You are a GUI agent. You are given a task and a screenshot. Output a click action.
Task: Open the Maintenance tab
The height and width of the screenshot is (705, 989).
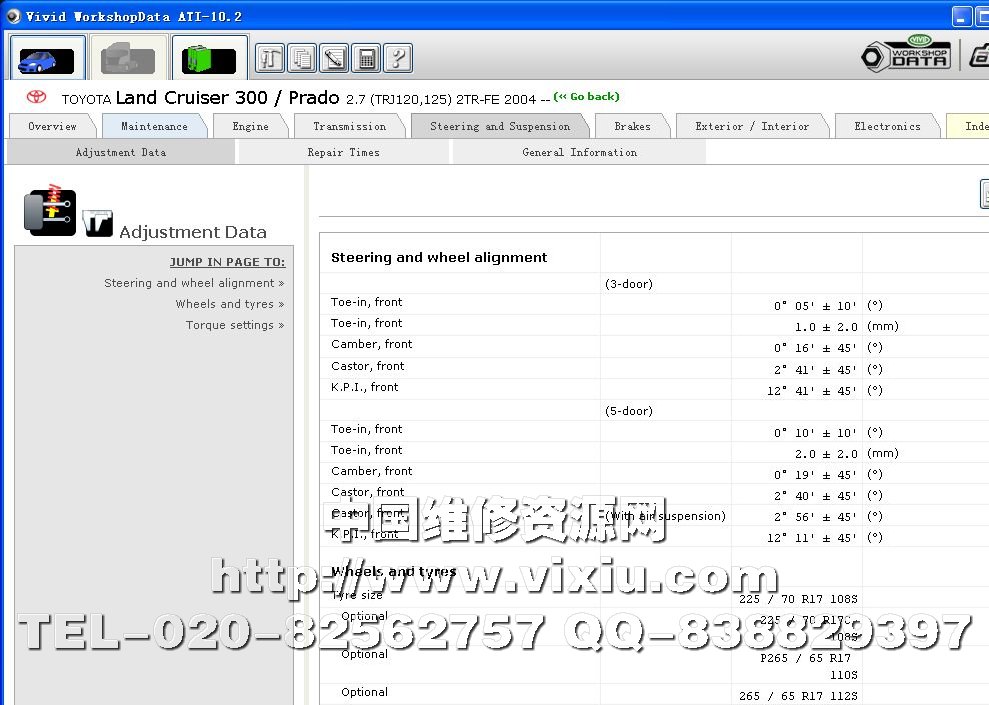coord(154,127)
